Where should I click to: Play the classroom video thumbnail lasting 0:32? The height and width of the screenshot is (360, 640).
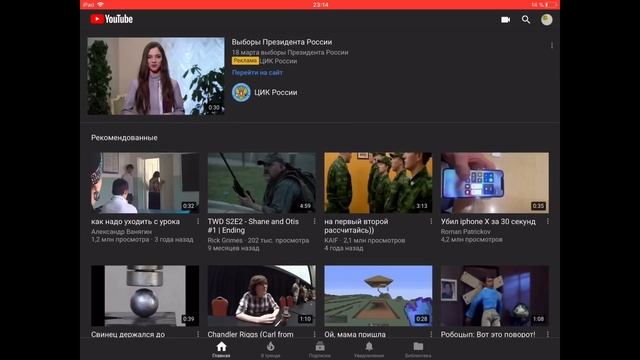tap(145, 183)
